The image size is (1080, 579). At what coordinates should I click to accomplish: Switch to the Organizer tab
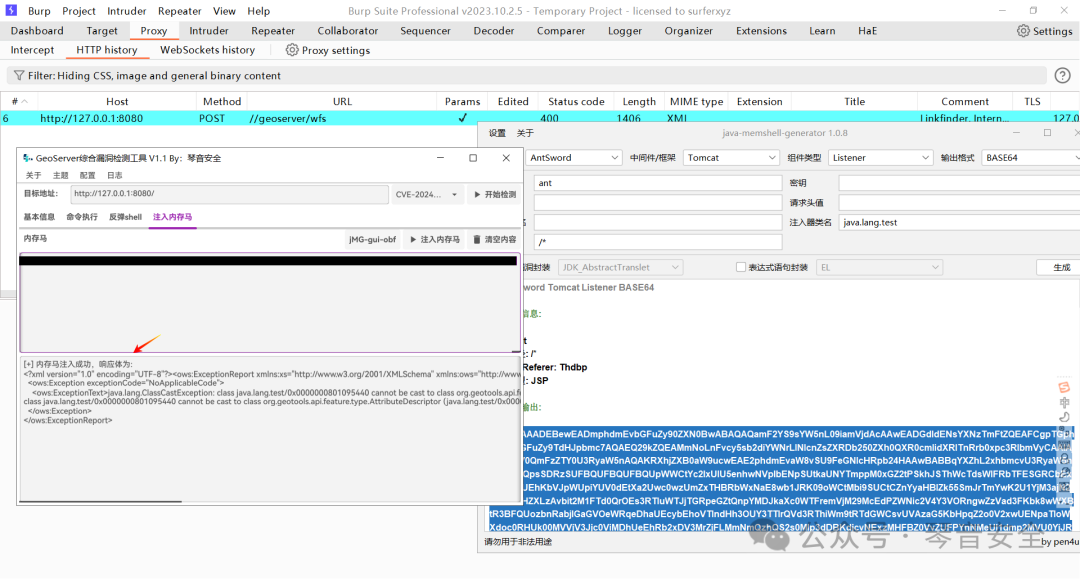click(x=689, y=31)
